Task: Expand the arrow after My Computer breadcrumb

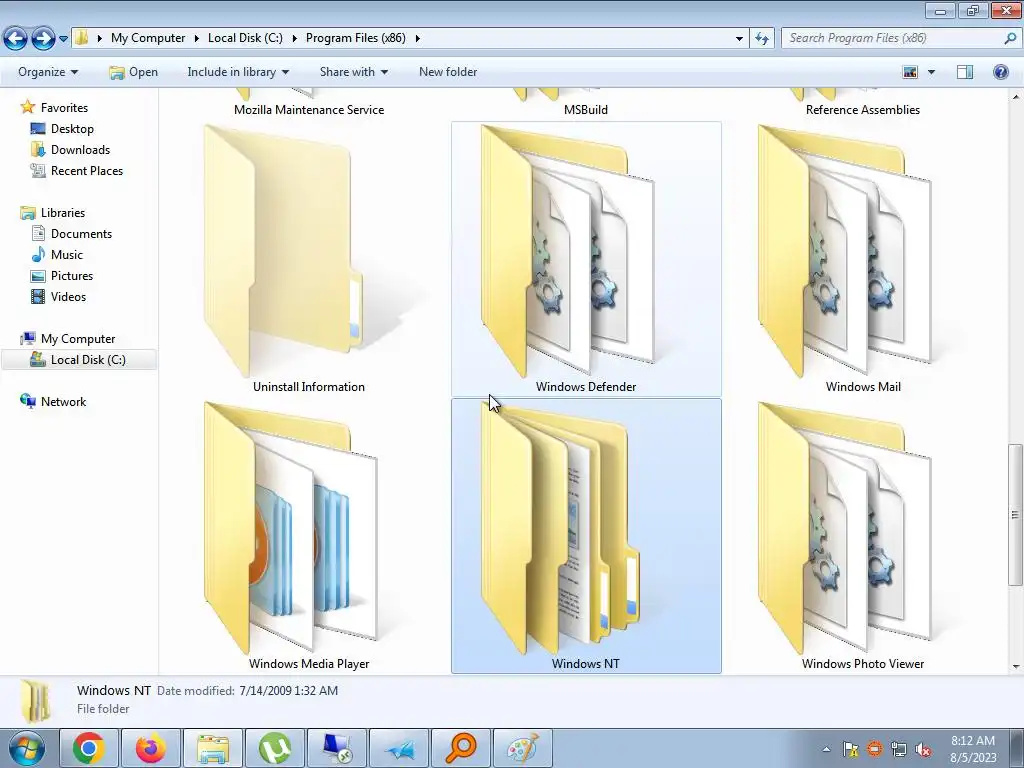Action: coord(196,38)
